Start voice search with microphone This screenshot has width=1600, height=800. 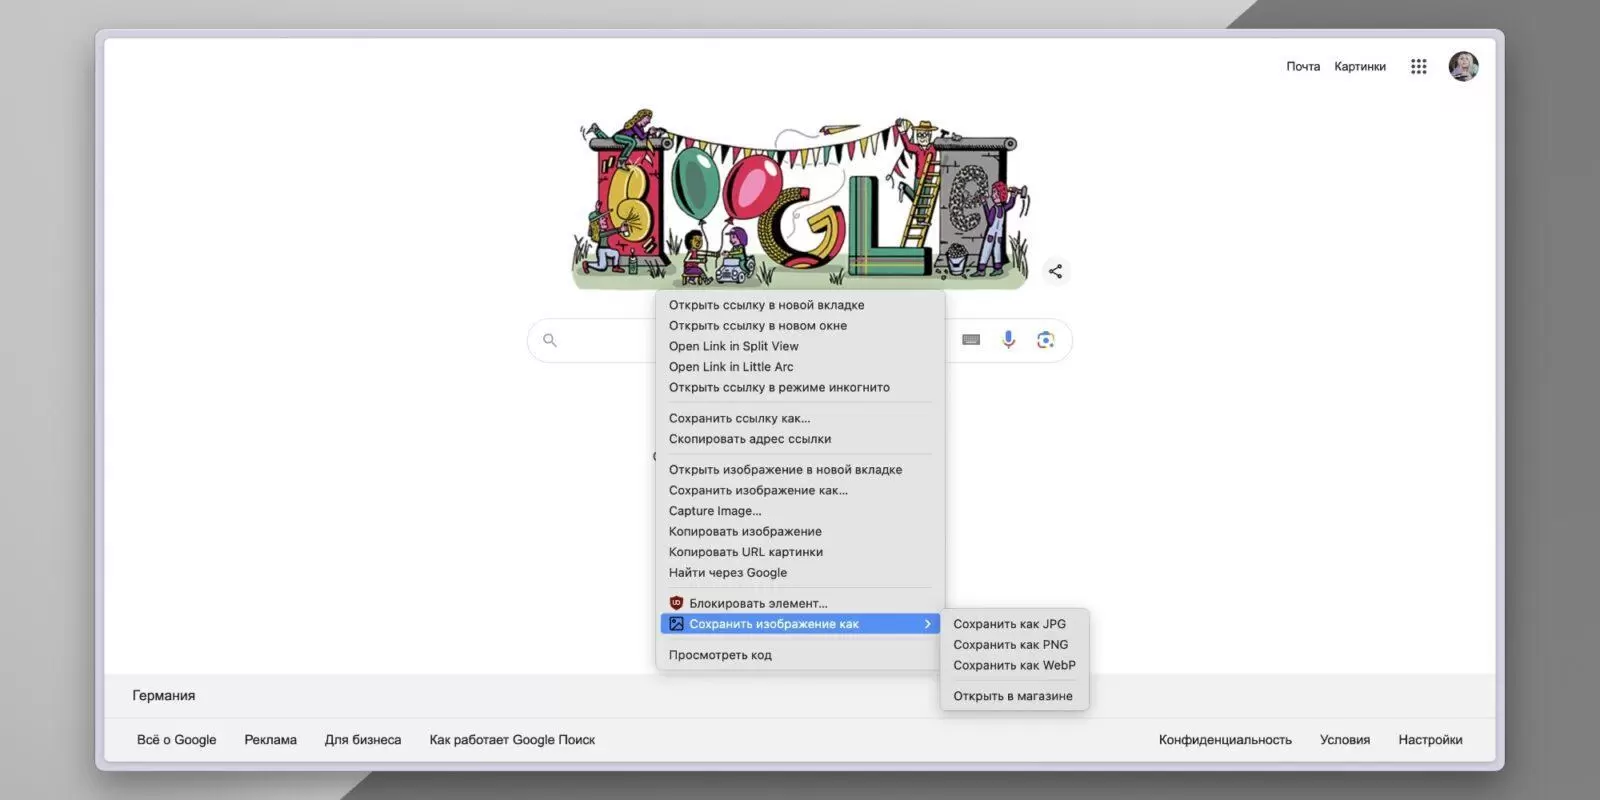(x=1008, y=340)
